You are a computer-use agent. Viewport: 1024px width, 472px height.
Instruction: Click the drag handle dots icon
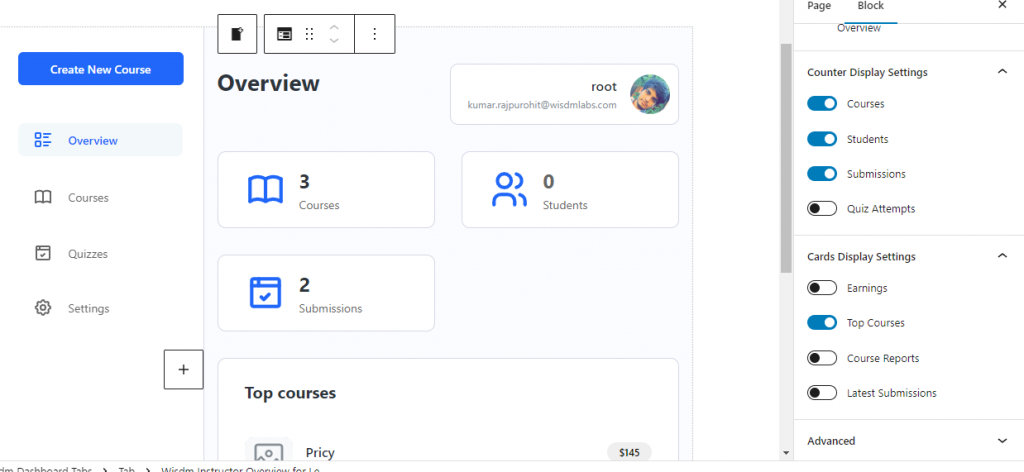point(309,34)
